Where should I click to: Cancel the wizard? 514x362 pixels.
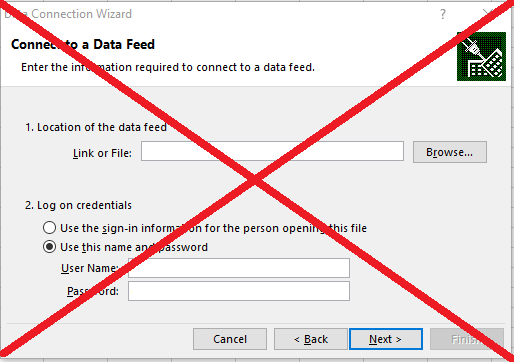click(230, 339)
